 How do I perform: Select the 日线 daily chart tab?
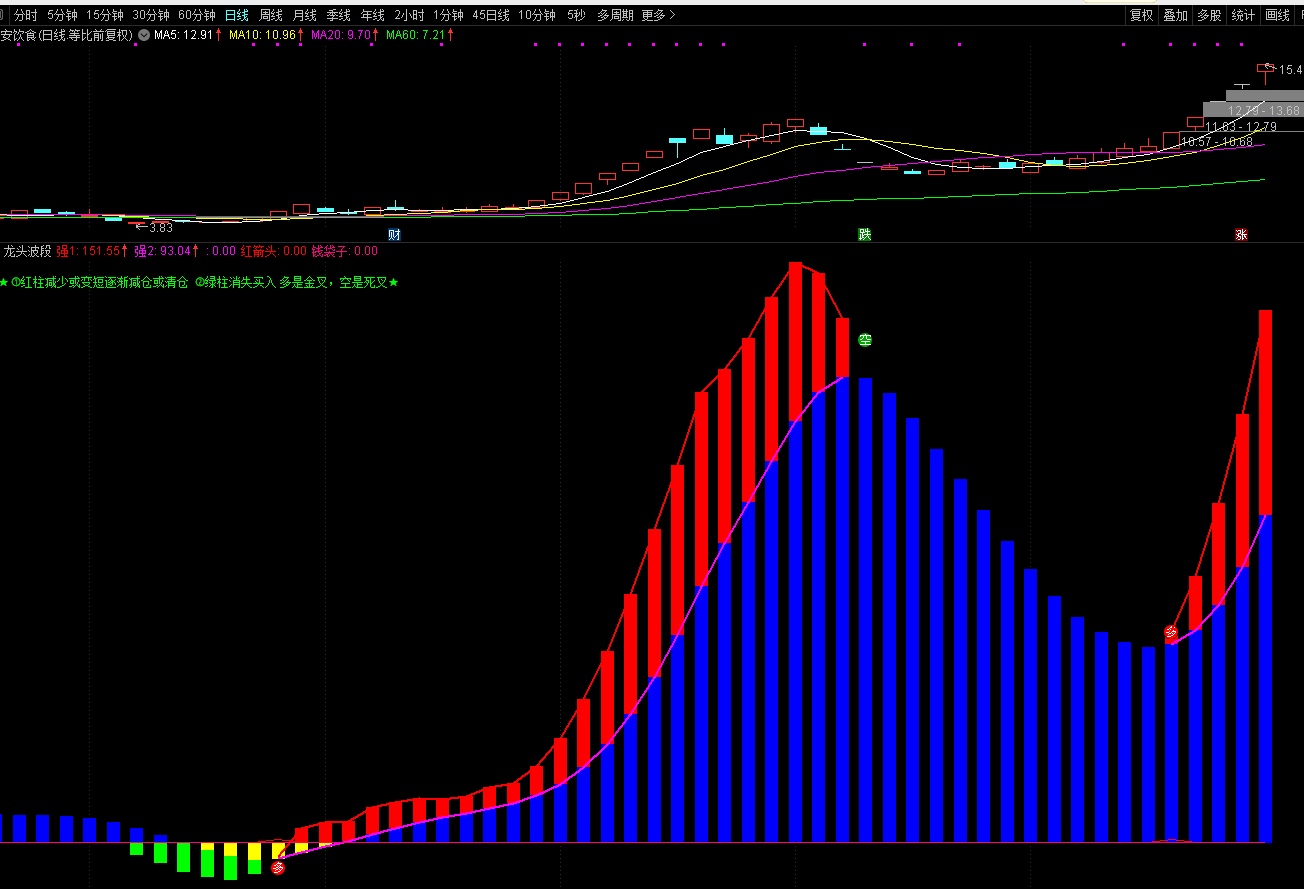(x=237, y=15)
